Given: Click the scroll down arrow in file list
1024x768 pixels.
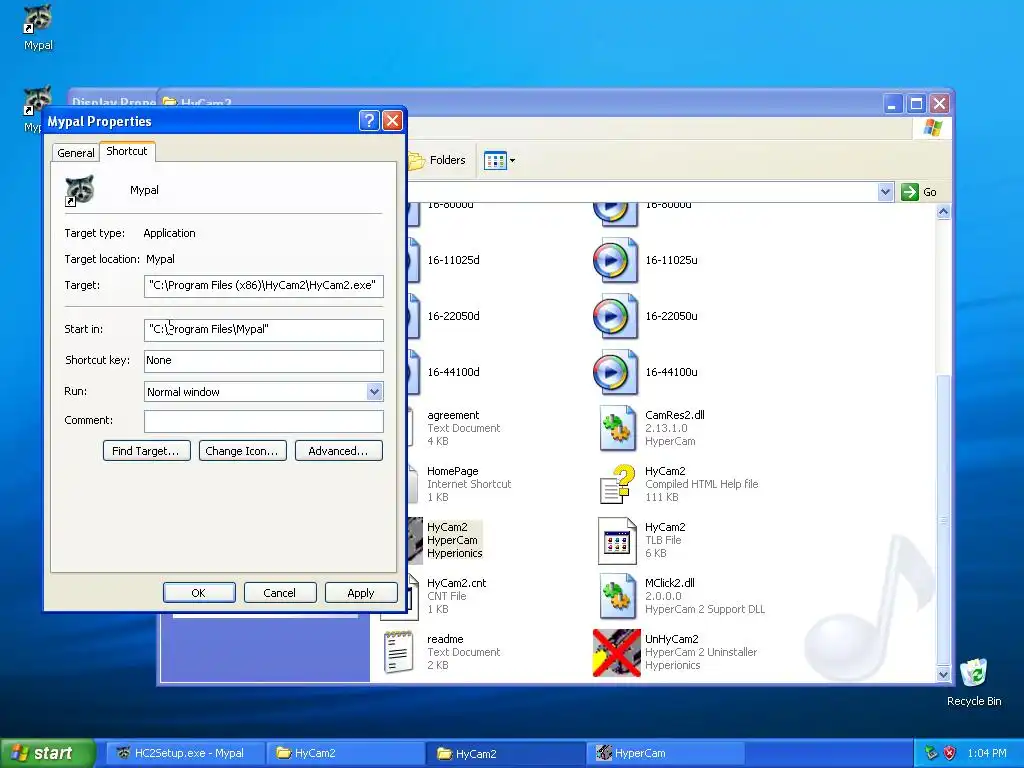Looking at the screenshot, I should tap(943, 675).
